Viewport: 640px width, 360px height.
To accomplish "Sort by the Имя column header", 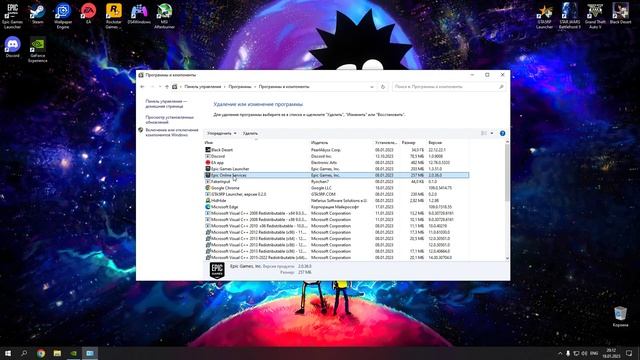I will pos(256,142).
